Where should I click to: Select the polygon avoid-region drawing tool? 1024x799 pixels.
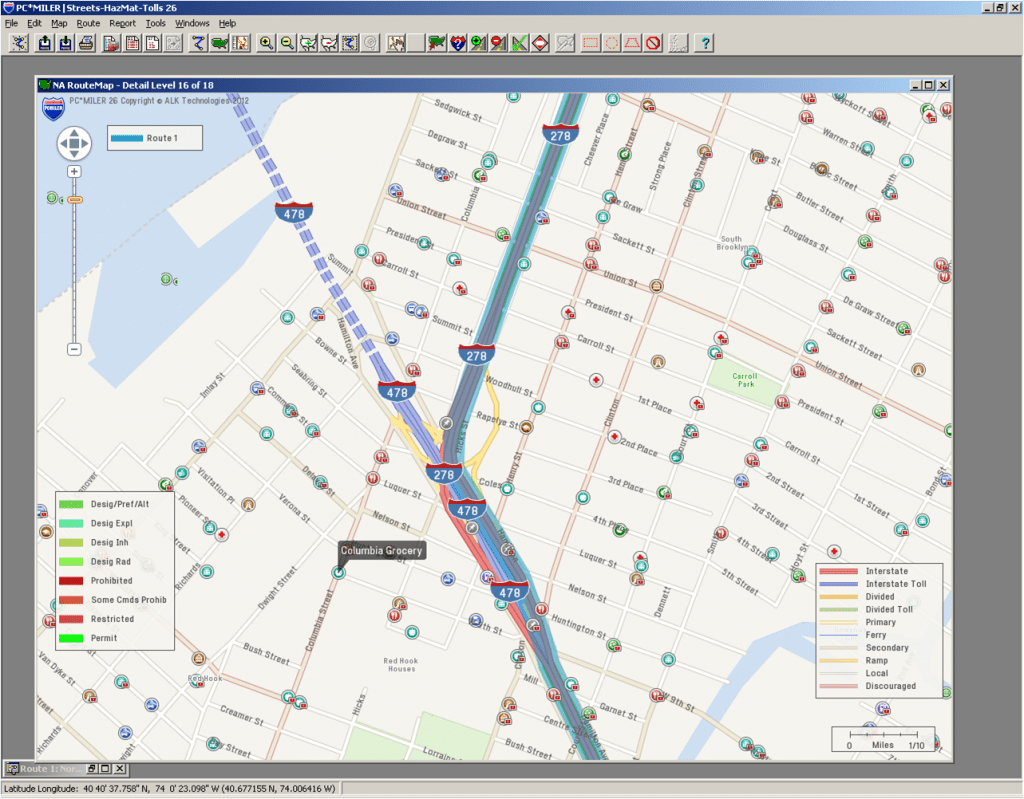[x=633, y=43]
